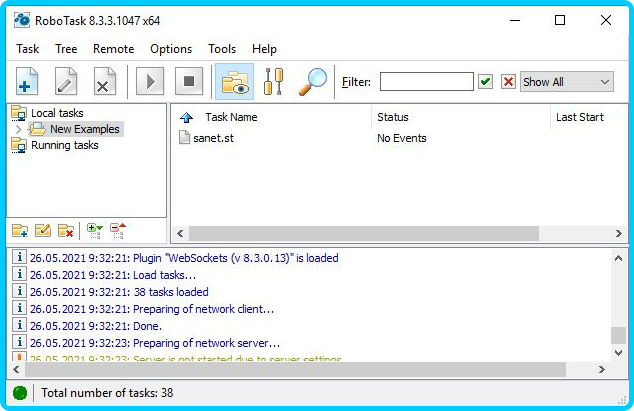Open the Task menu
634x411 pixels.
point(27,49)
